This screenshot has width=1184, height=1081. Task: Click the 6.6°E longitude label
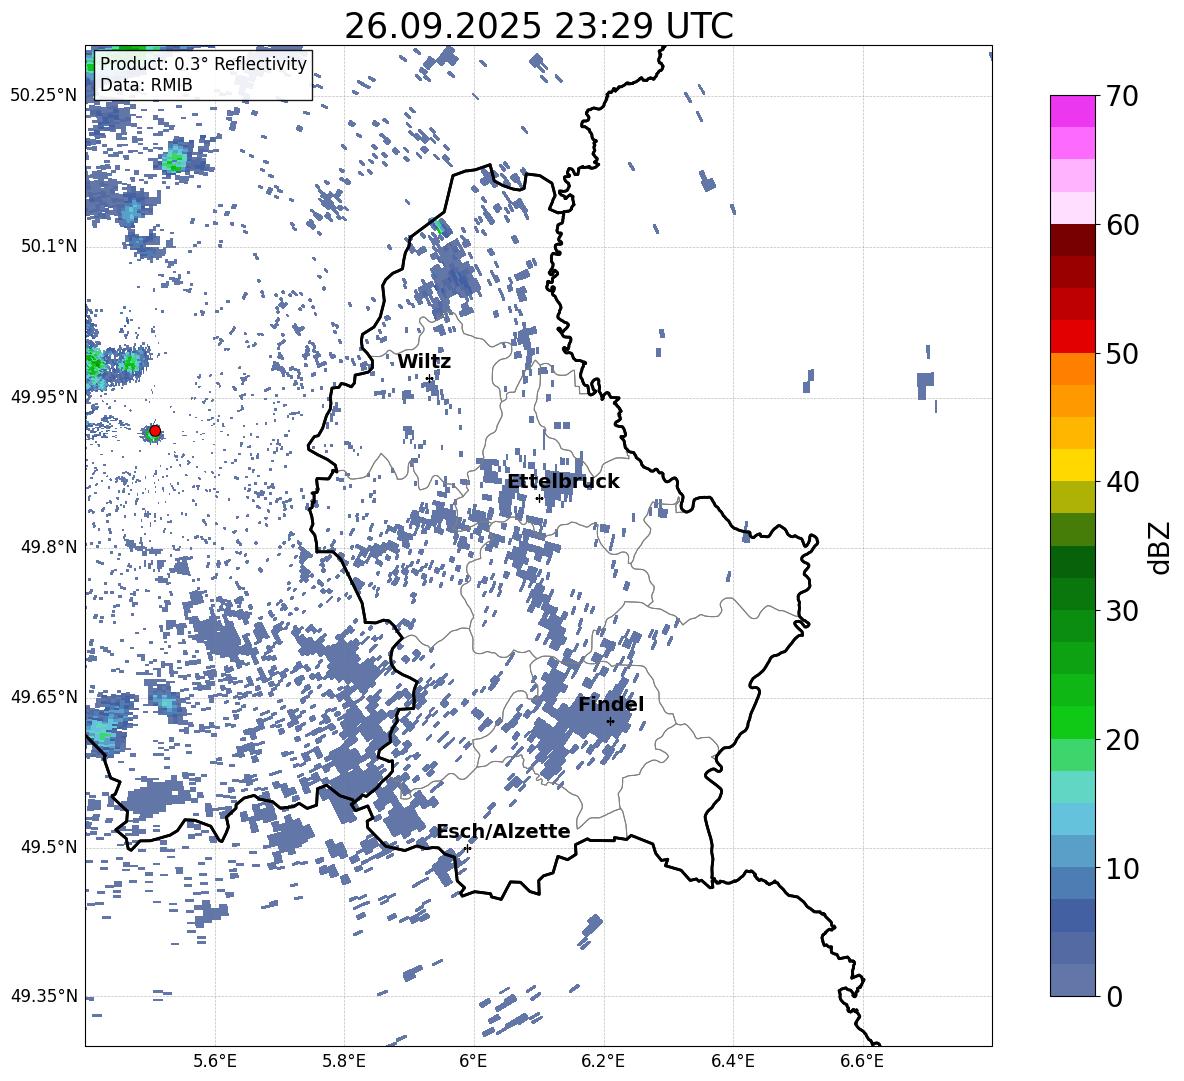862,1061
